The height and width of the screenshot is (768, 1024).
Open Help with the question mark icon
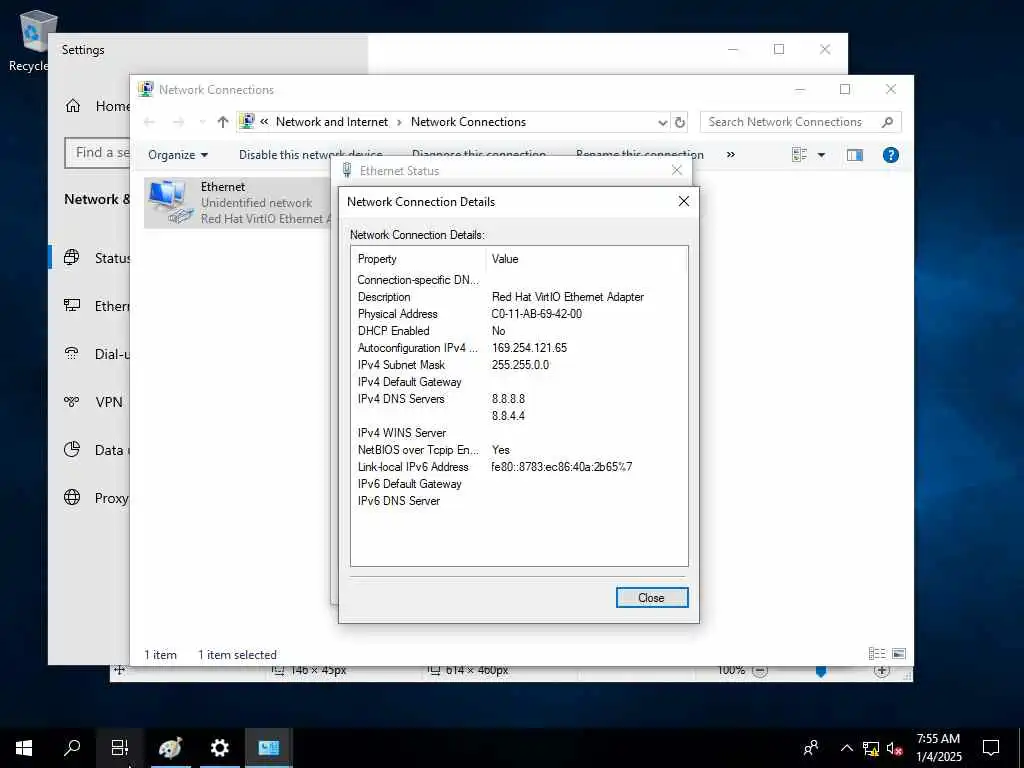point(891,155)
